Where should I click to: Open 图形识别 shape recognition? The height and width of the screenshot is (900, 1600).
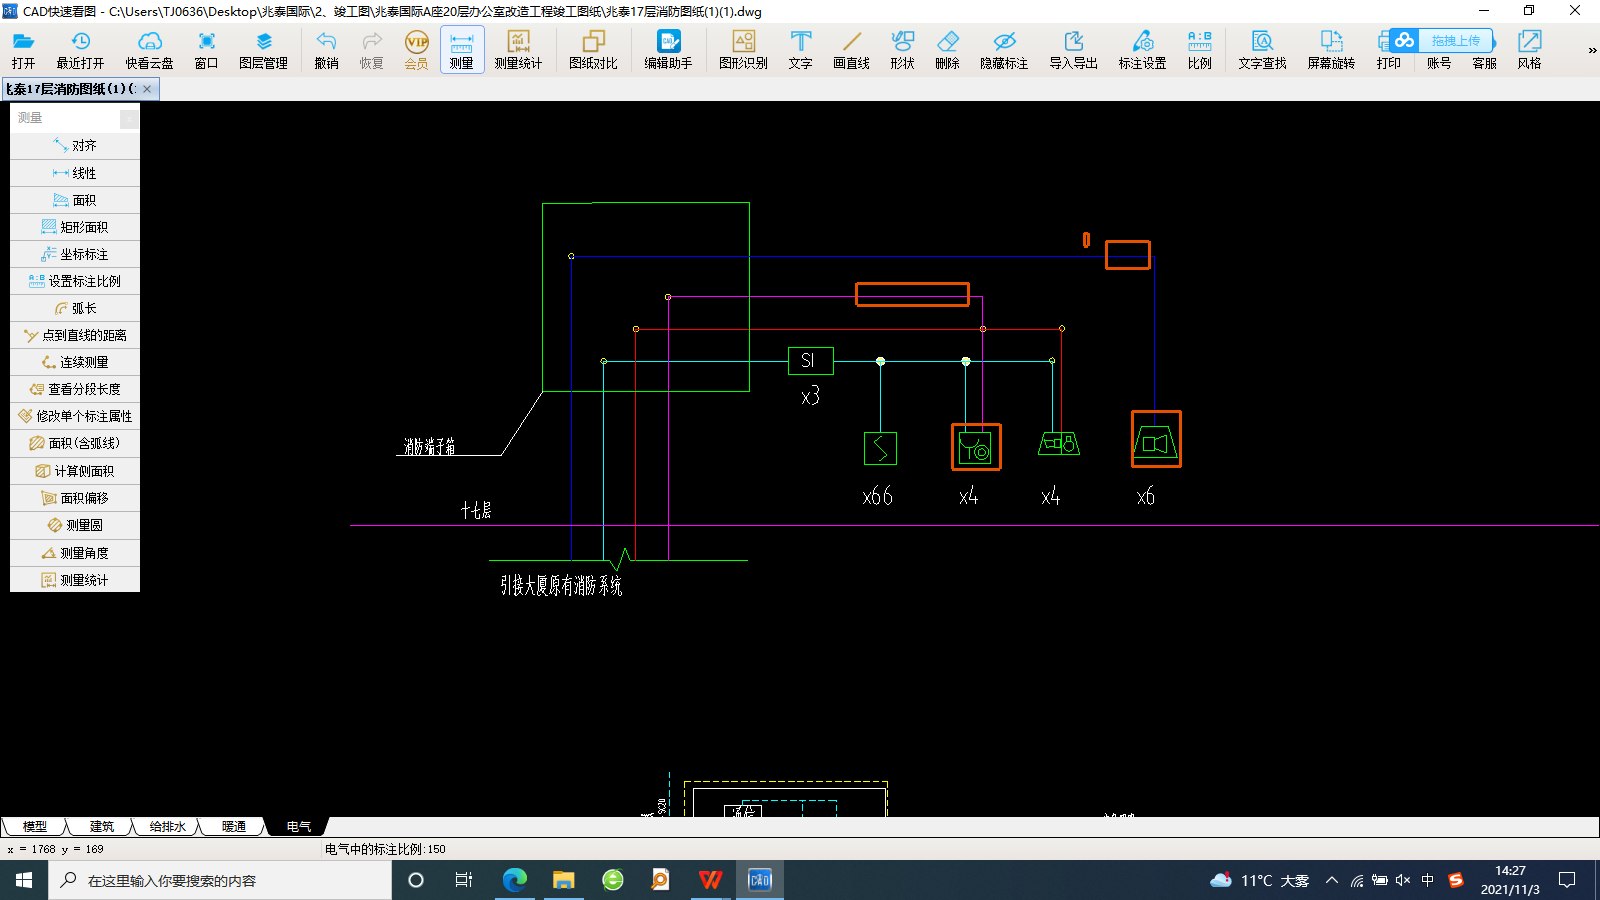pos(743,49)
